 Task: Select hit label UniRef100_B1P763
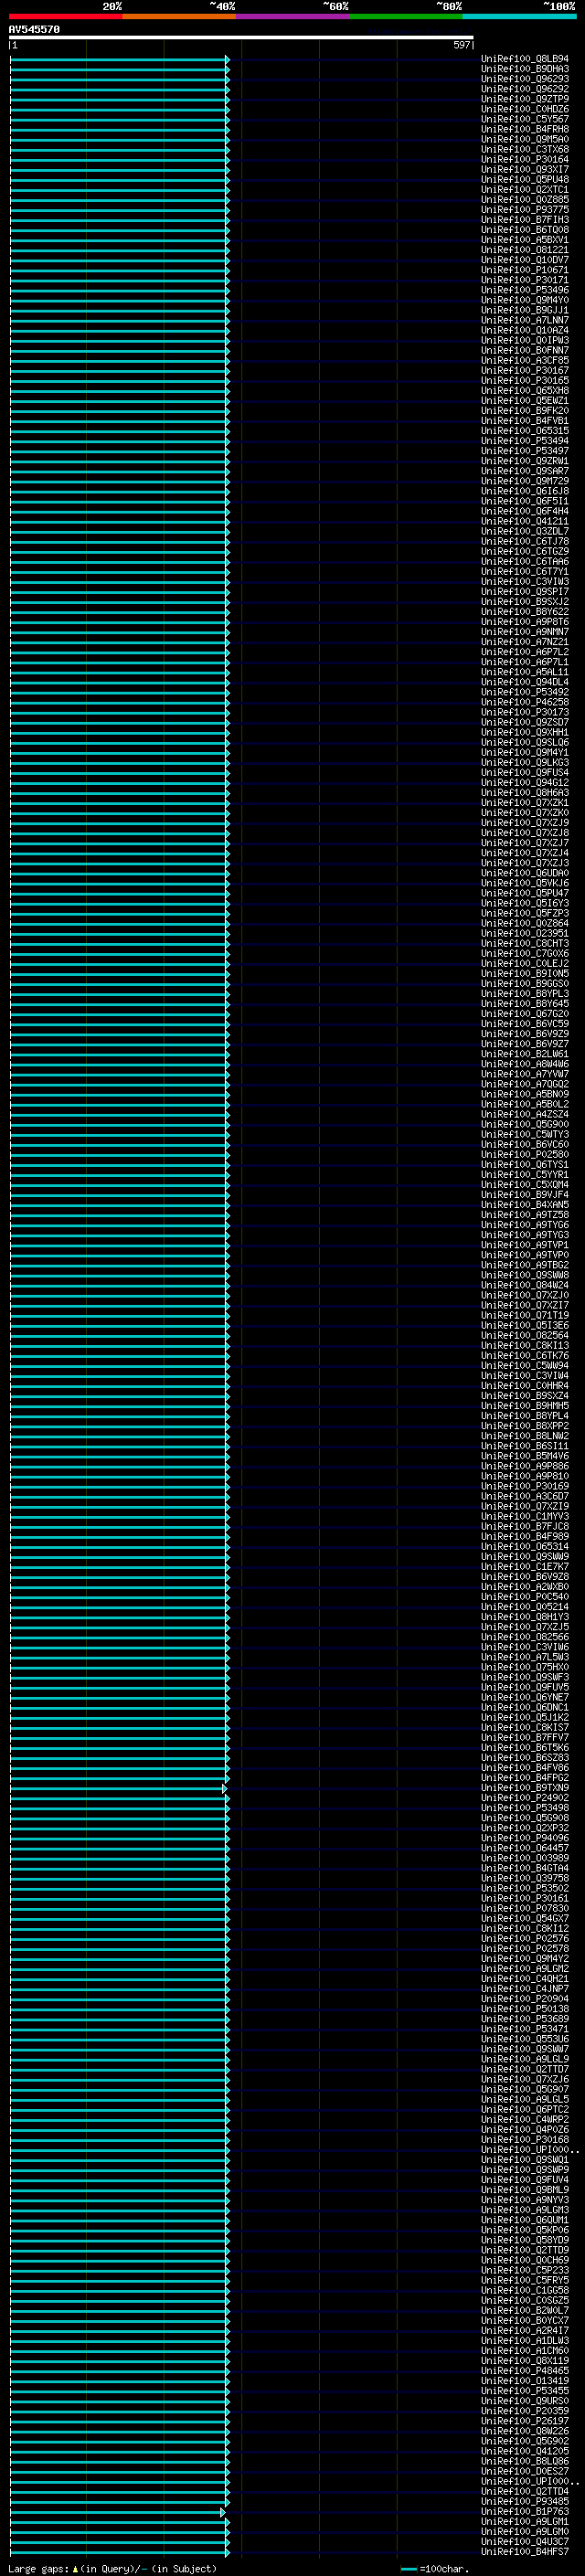coord(525,2511)
